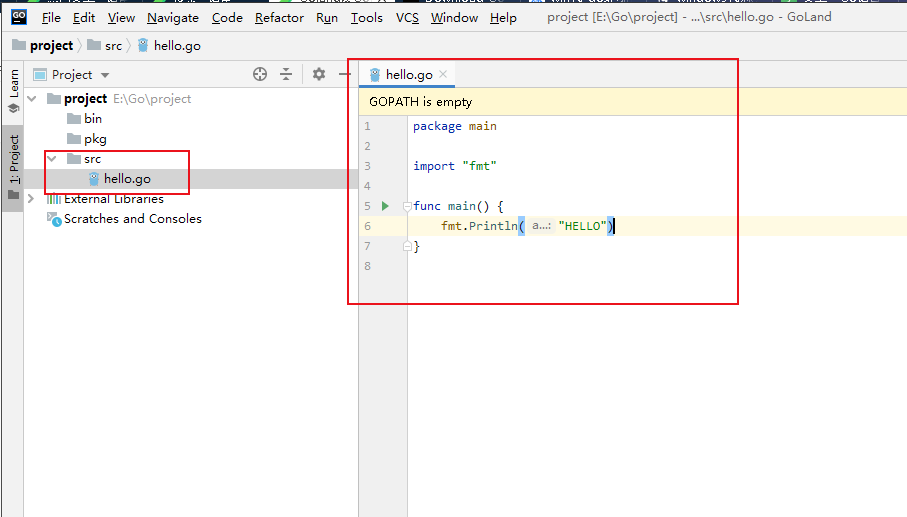Click line number 2 in the gutter
907x517 pixels.
367,146
